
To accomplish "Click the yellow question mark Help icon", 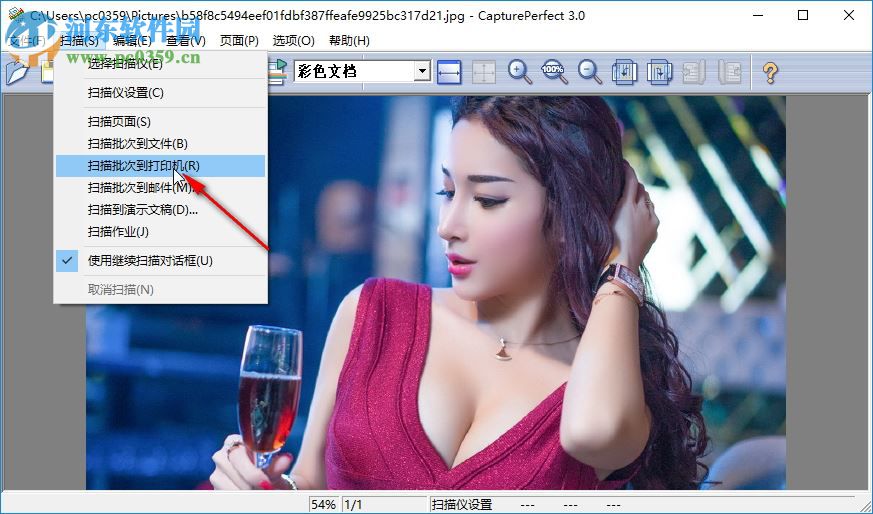I will [x=770, y=72].
